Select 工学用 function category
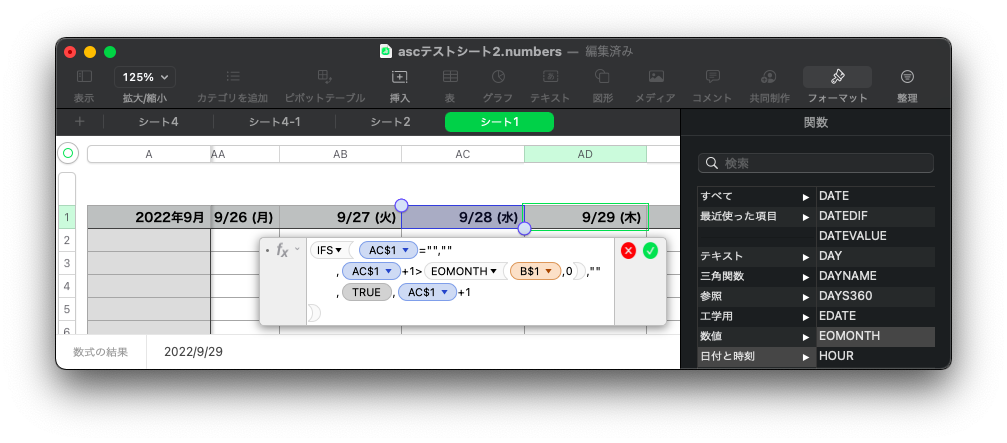1007x443 pixels. pyautogui.click(x=757, y=316)
